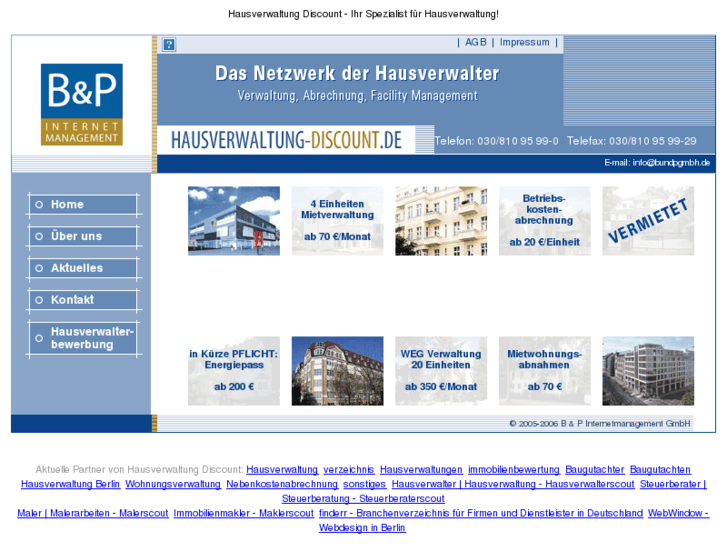
Task: Click the VERMIETET stamped tile
Action: click(x=648, y=221)
